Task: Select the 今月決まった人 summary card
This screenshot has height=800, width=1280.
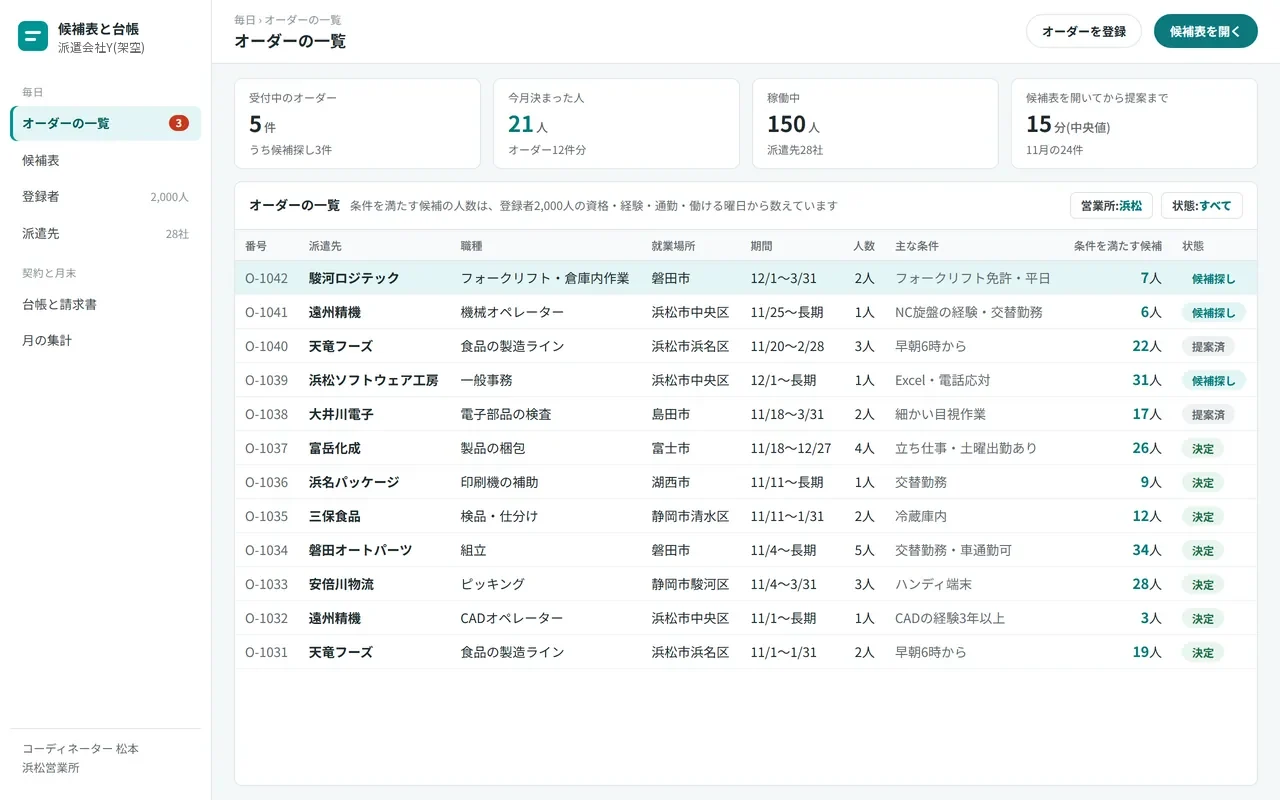Action: [x=616, y=124]
